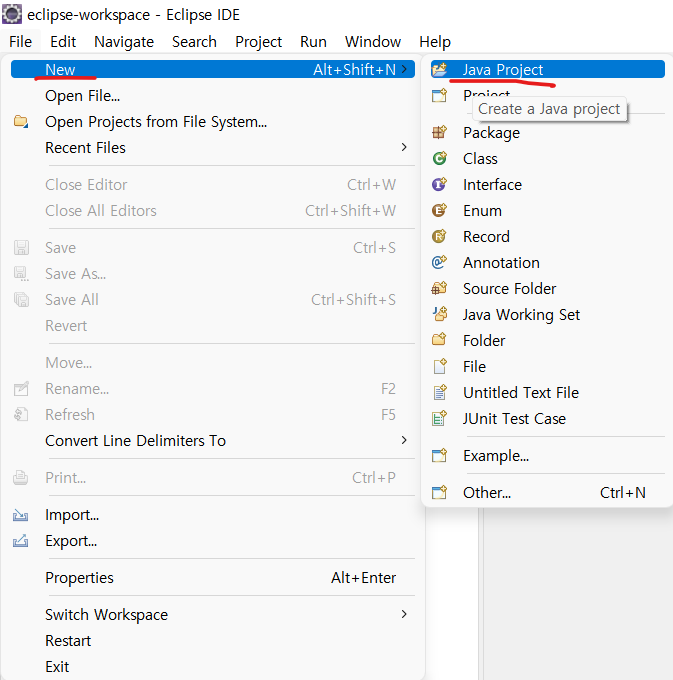Select Convert Line Delimiters To entry
Screen dimensions: 673x680
coord(213,441)
